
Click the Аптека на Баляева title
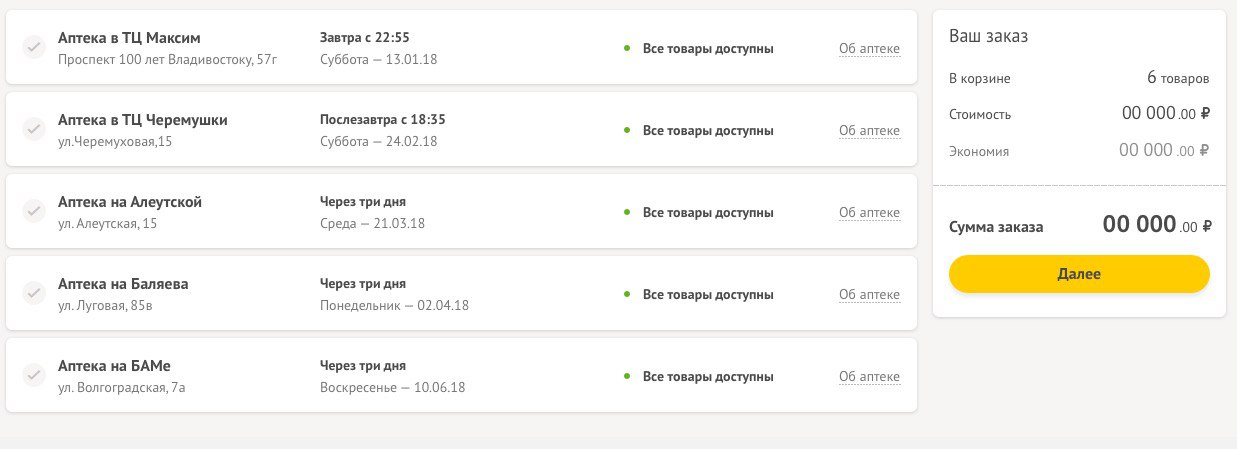coord(123,284)
